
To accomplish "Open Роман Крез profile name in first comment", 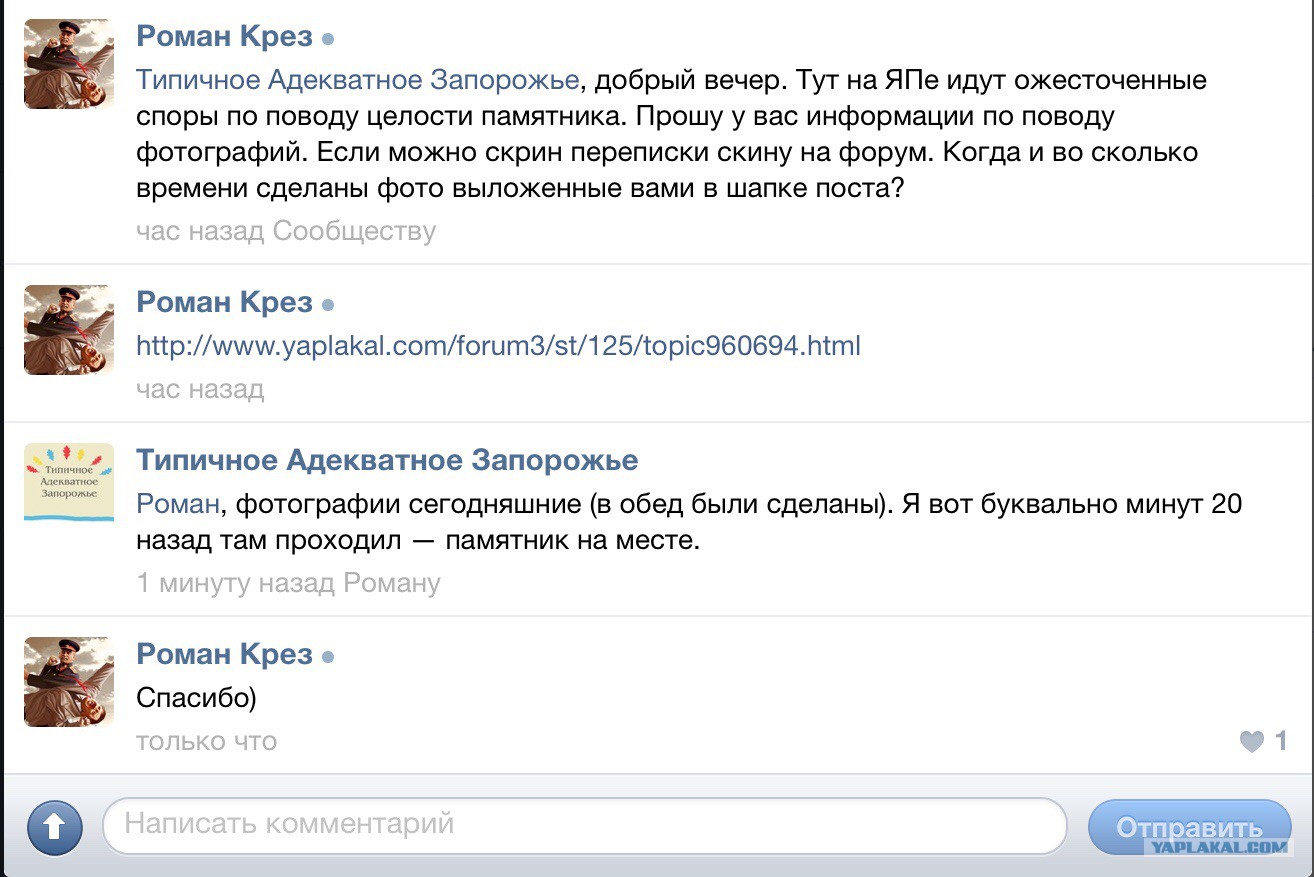I will click(x=224, y=37).
